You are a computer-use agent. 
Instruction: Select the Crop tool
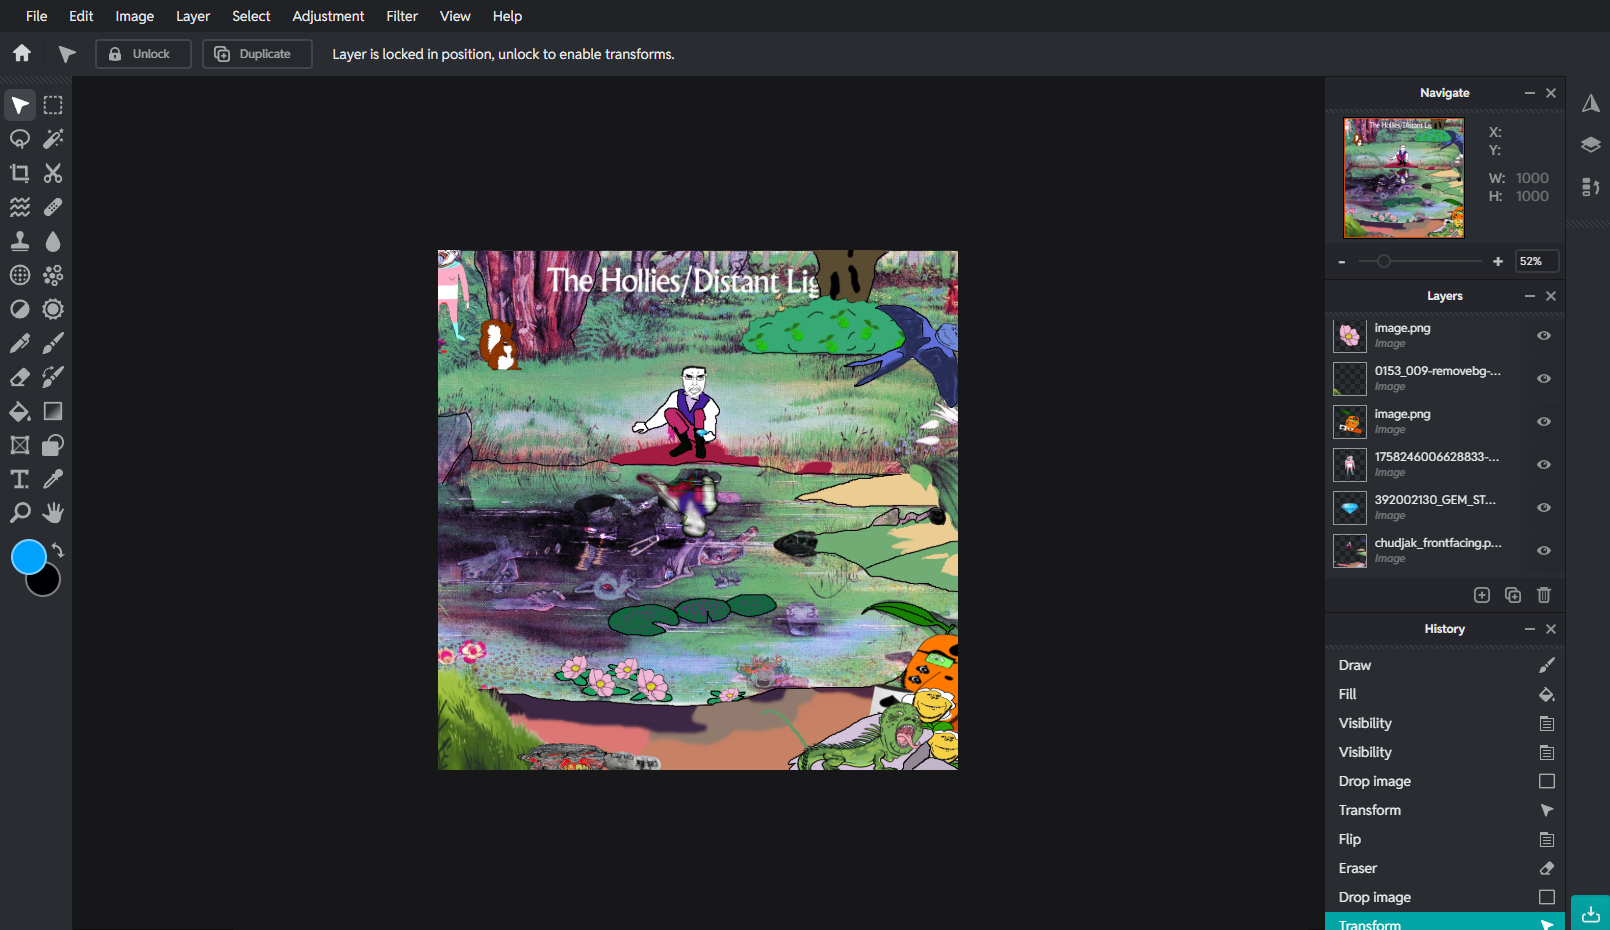click(20, 173)
